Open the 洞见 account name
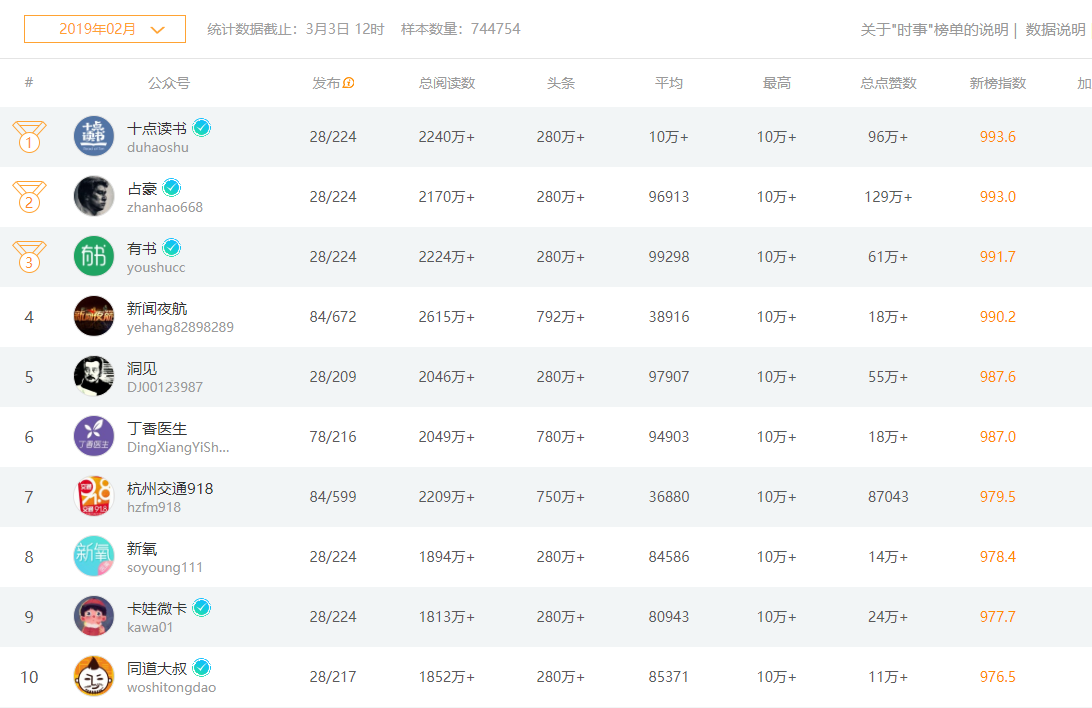The image size is (1092, 708). pos(142,368)
